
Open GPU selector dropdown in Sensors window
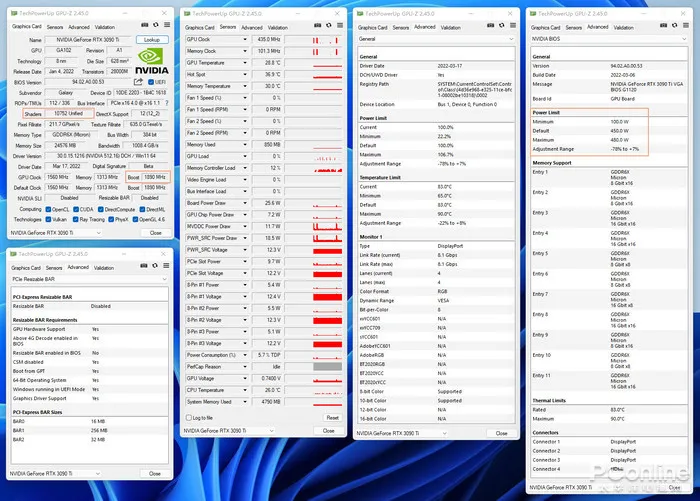[229, 431]
